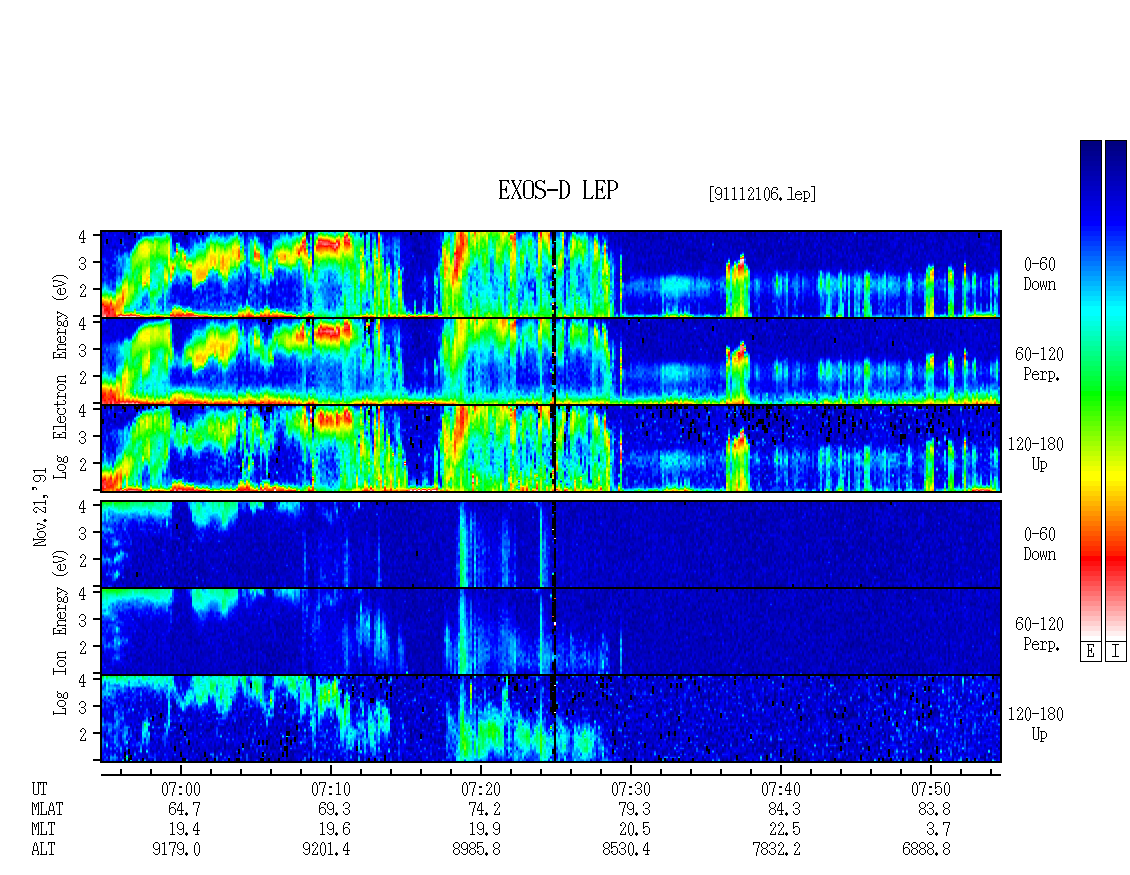
Task: Click the MLT value 19.9
Action: (x=484, y=830)
